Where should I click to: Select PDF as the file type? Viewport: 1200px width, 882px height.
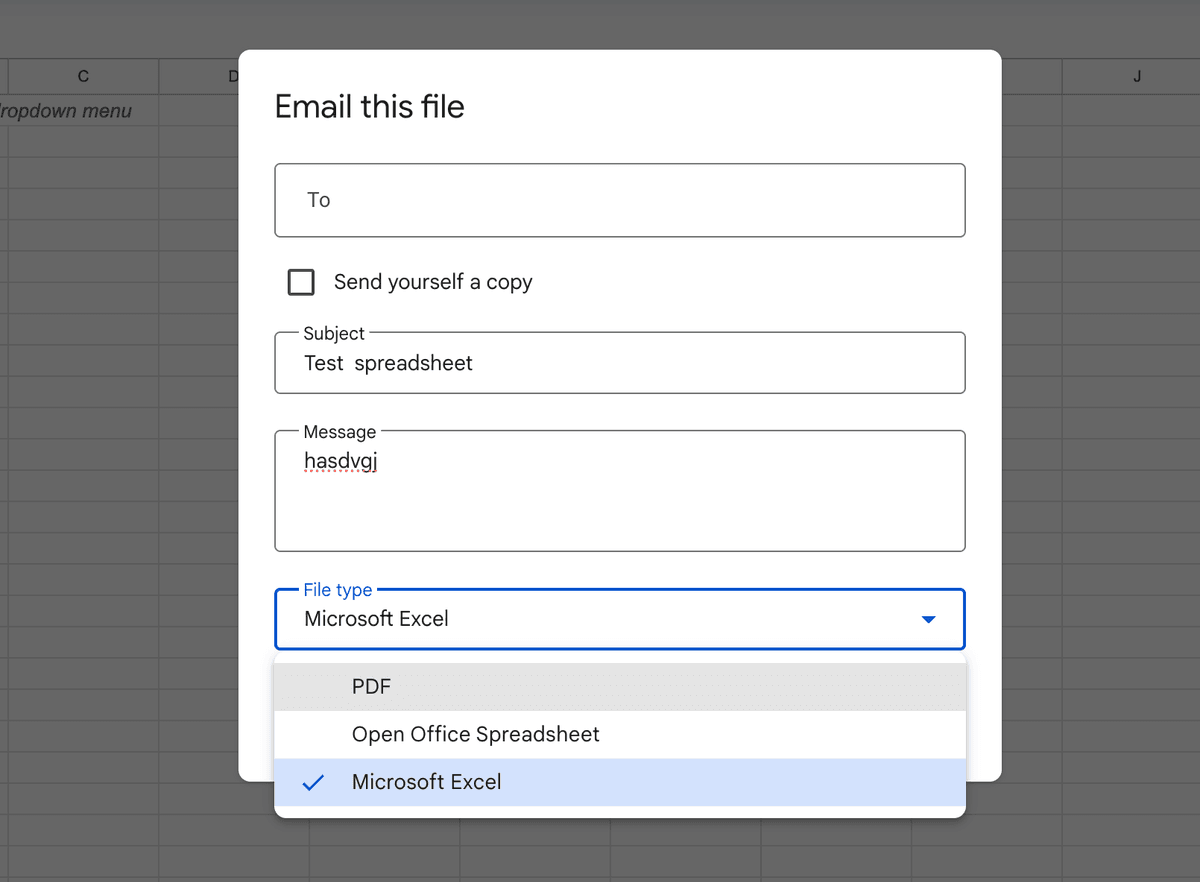coord(371,686)
